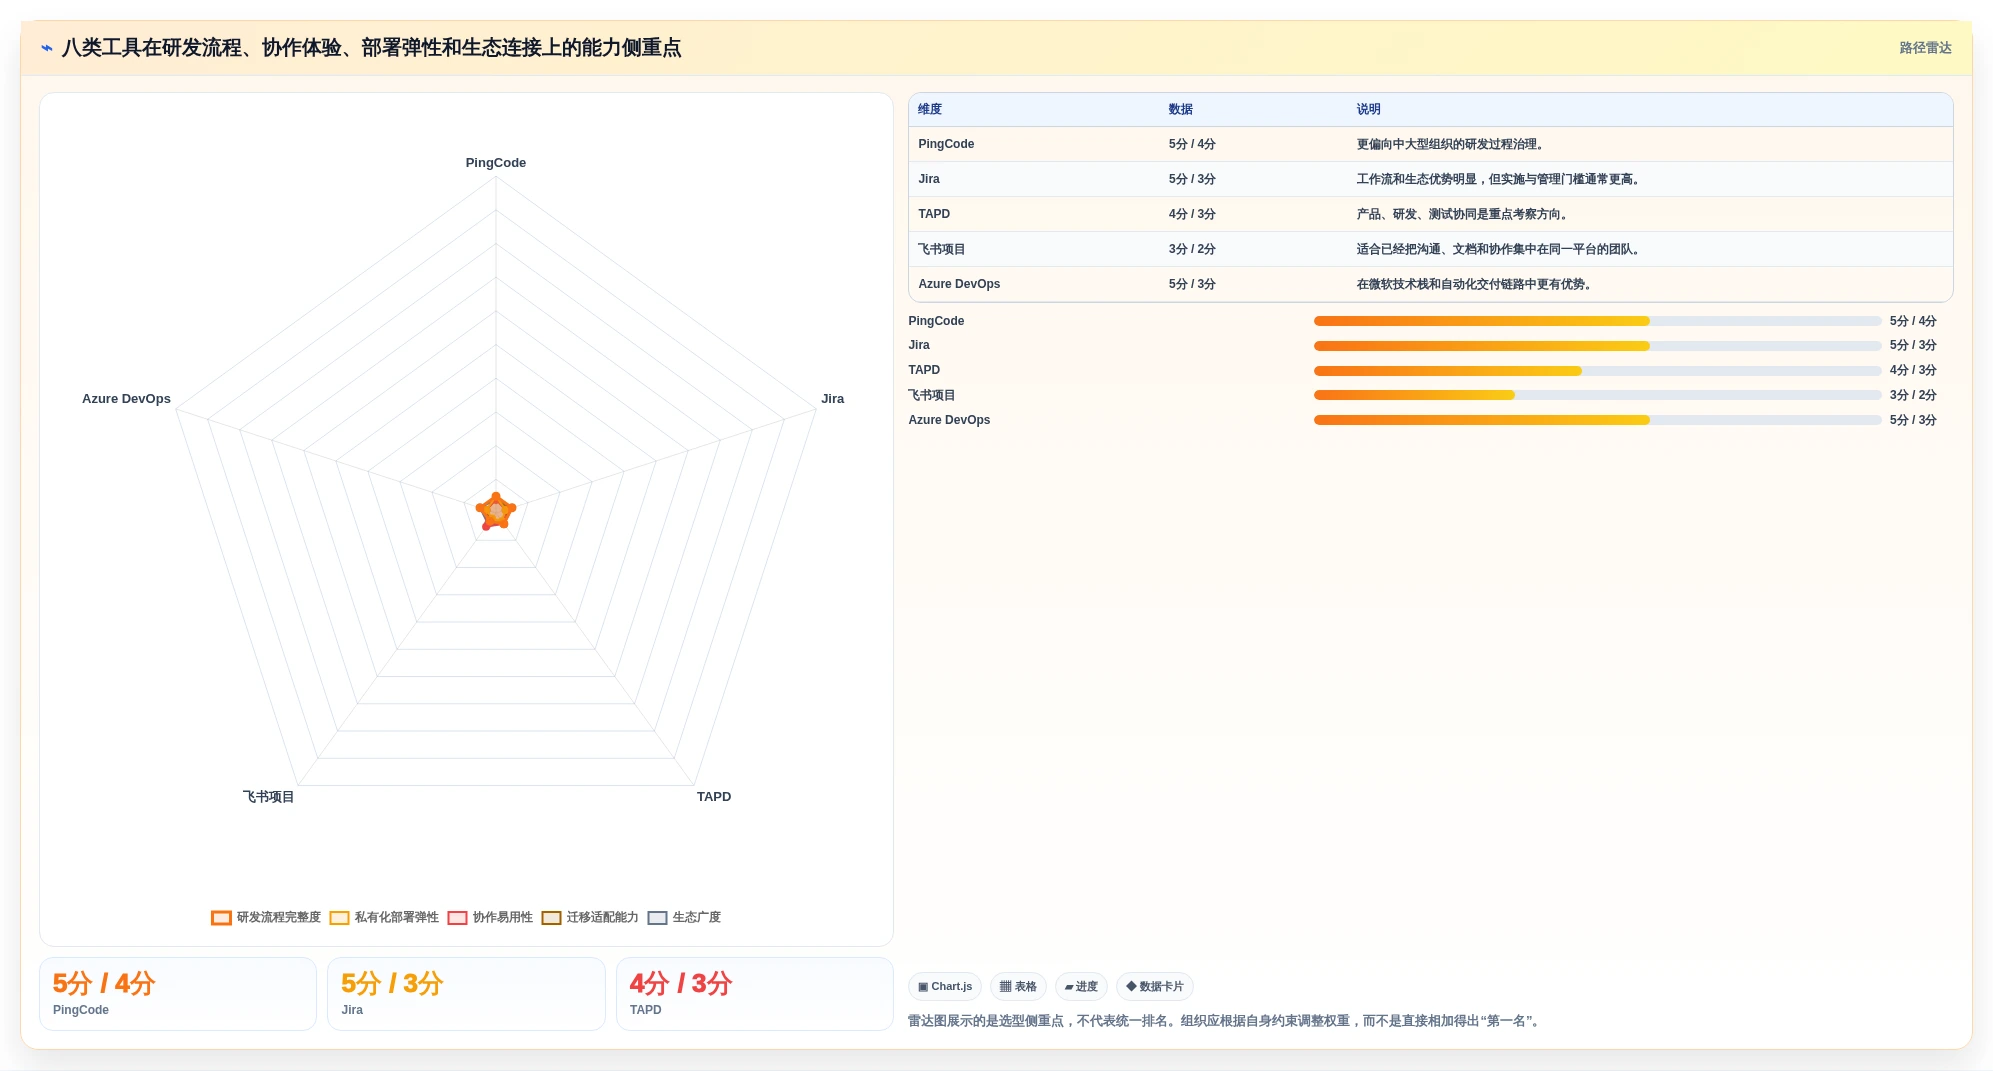Screen dimensions: 1993x1071
Task: Click Jira progress bar
Action: pyautogui.click(x=1597, y=346)
